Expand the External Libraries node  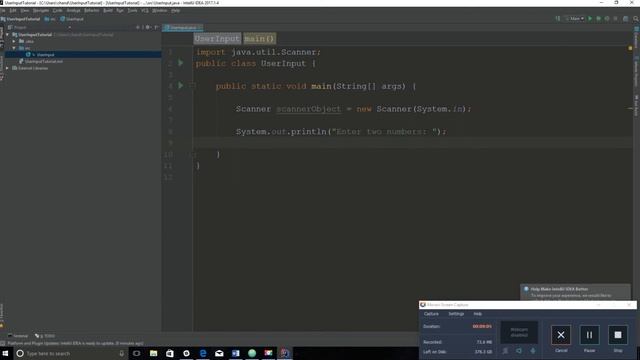point(7,68)
